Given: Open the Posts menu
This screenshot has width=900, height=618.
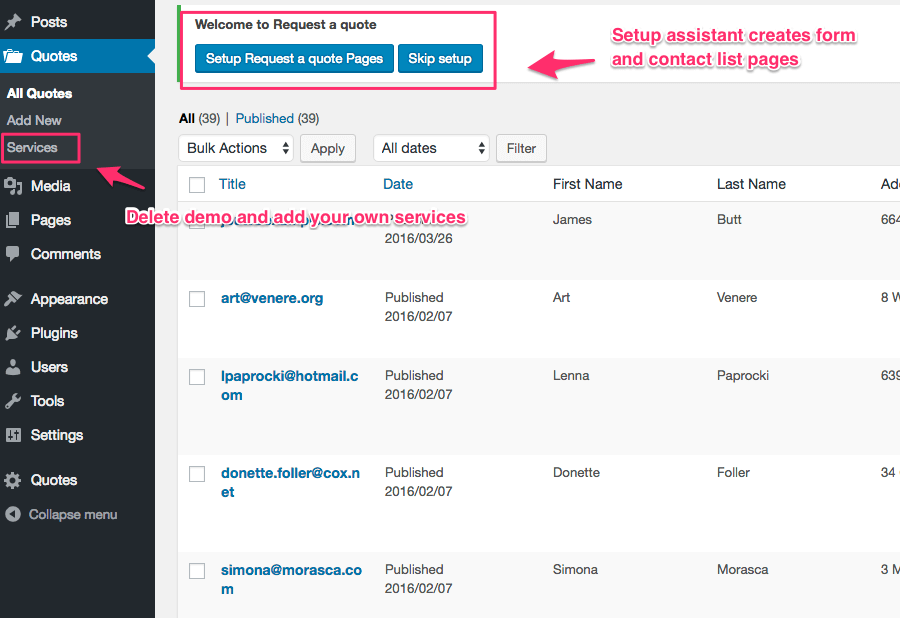Looking at the screenshot, I should pos(49,22).
